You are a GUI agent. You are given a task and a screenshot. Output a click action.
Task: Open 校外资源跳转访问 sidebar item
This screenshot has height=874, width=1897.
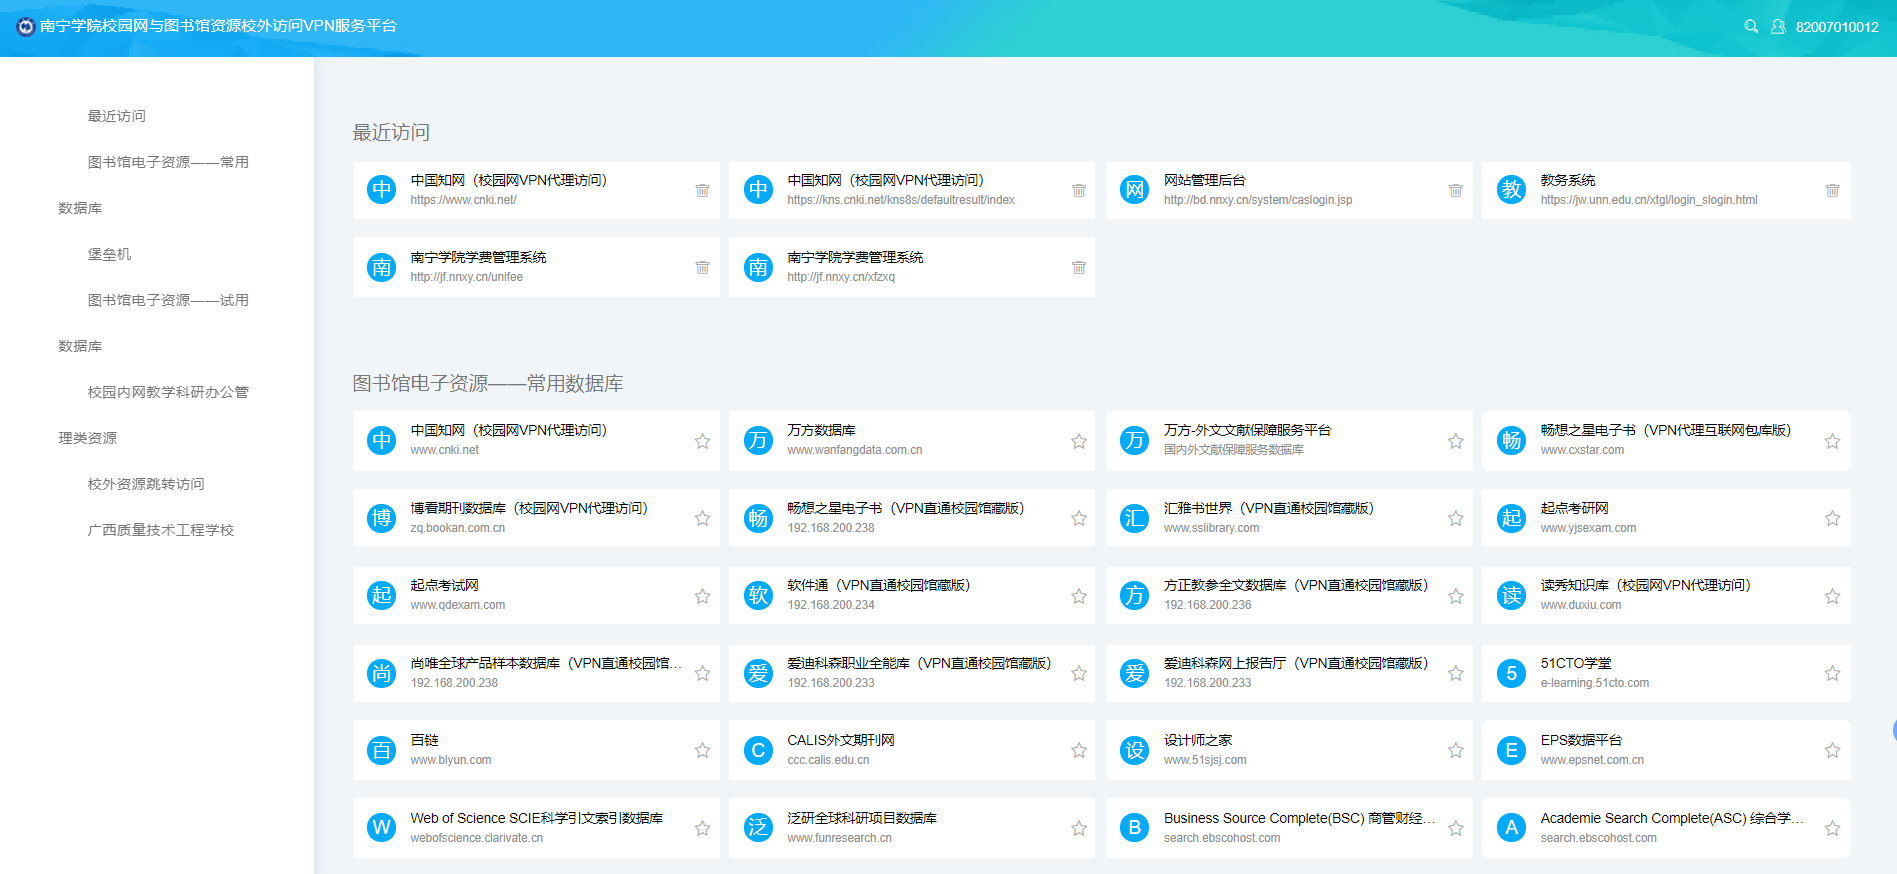146,484
